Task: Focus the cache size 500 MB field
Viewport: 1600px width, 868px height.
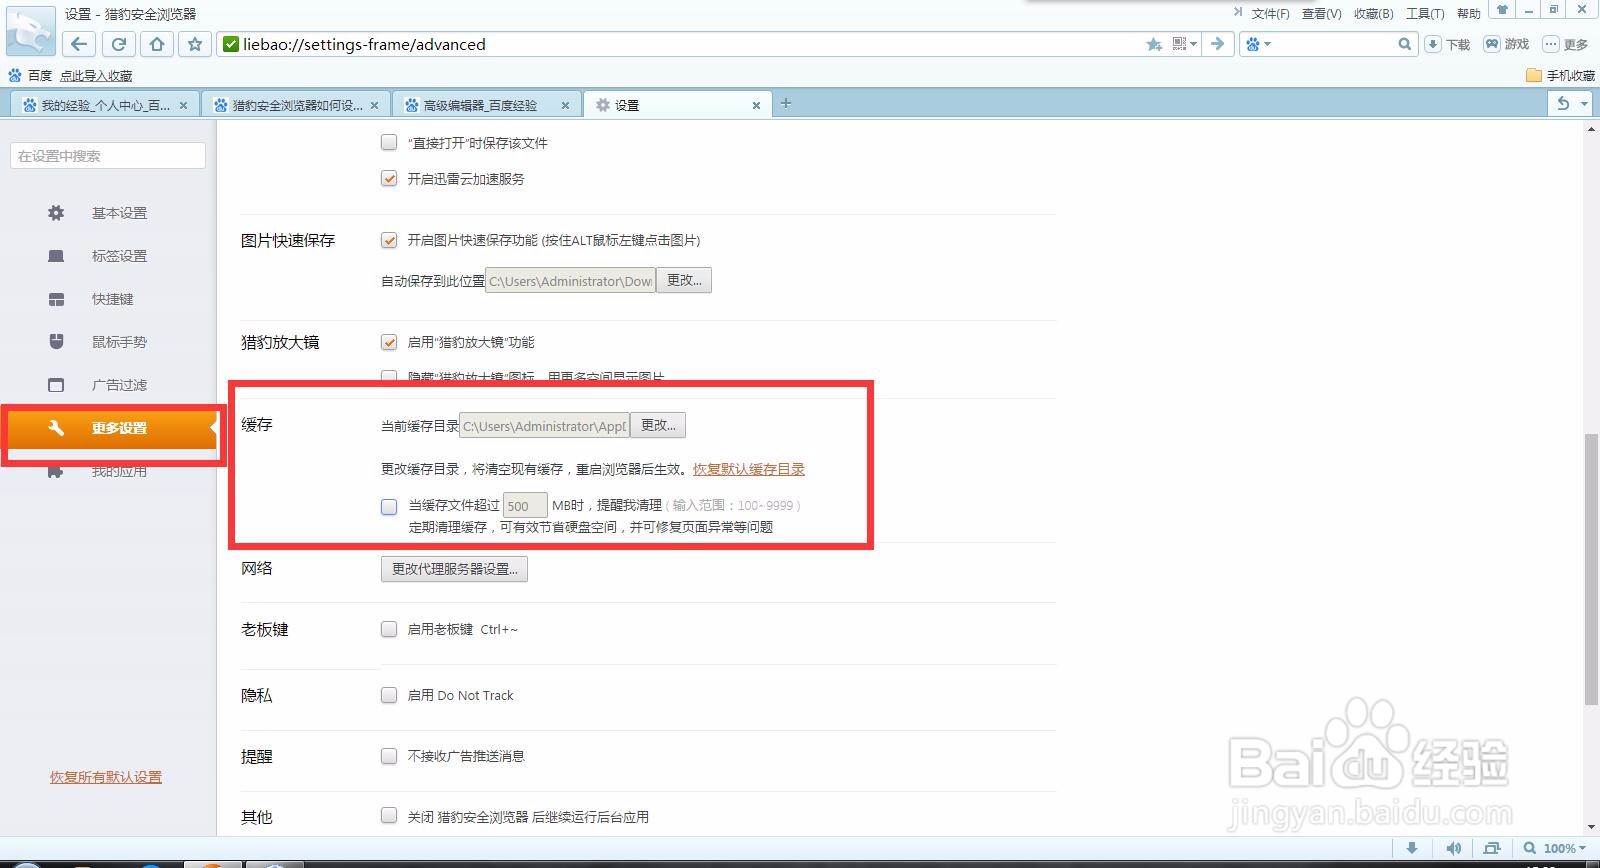Action: coord(525,506)
